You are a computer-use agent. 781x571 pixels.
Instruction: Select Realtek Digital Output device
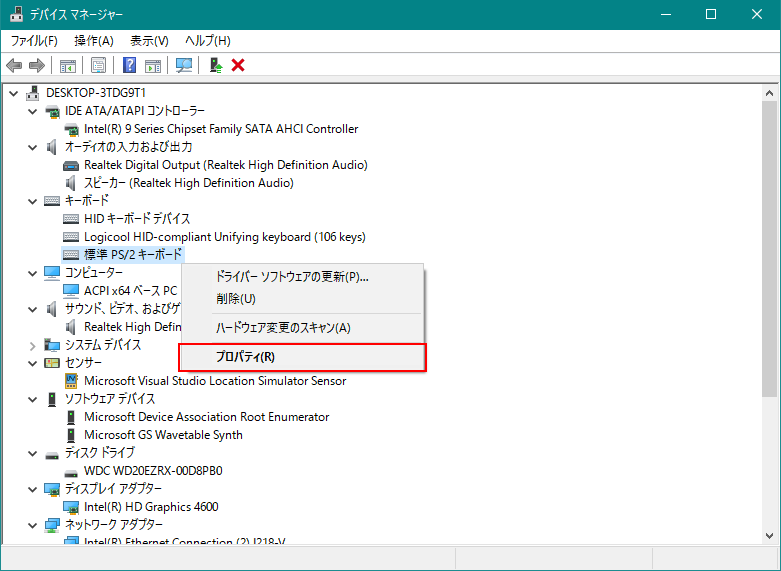click(x=226, y=165)
